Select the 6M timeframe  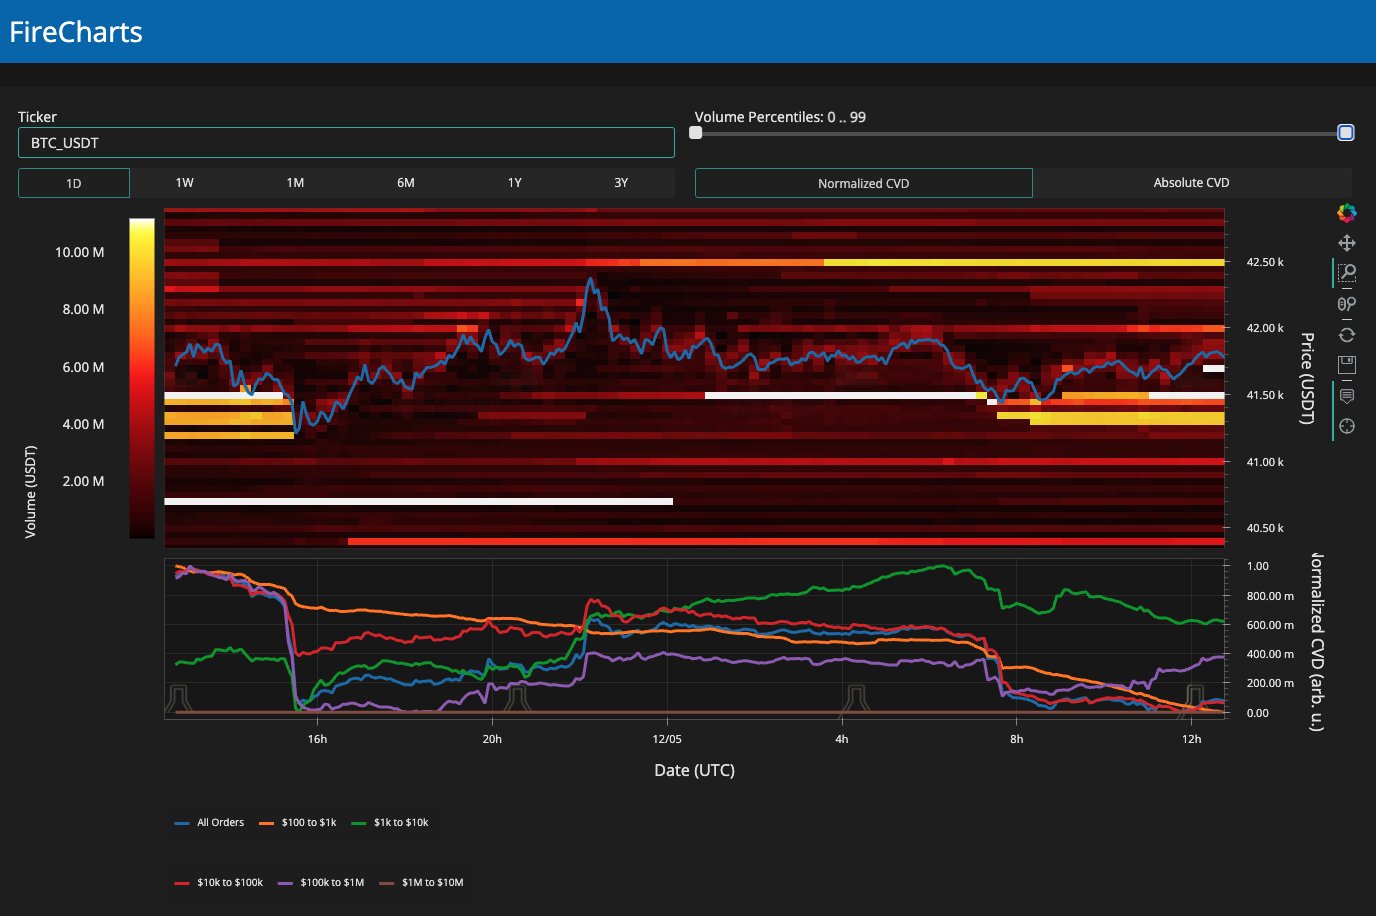[406, 183]
